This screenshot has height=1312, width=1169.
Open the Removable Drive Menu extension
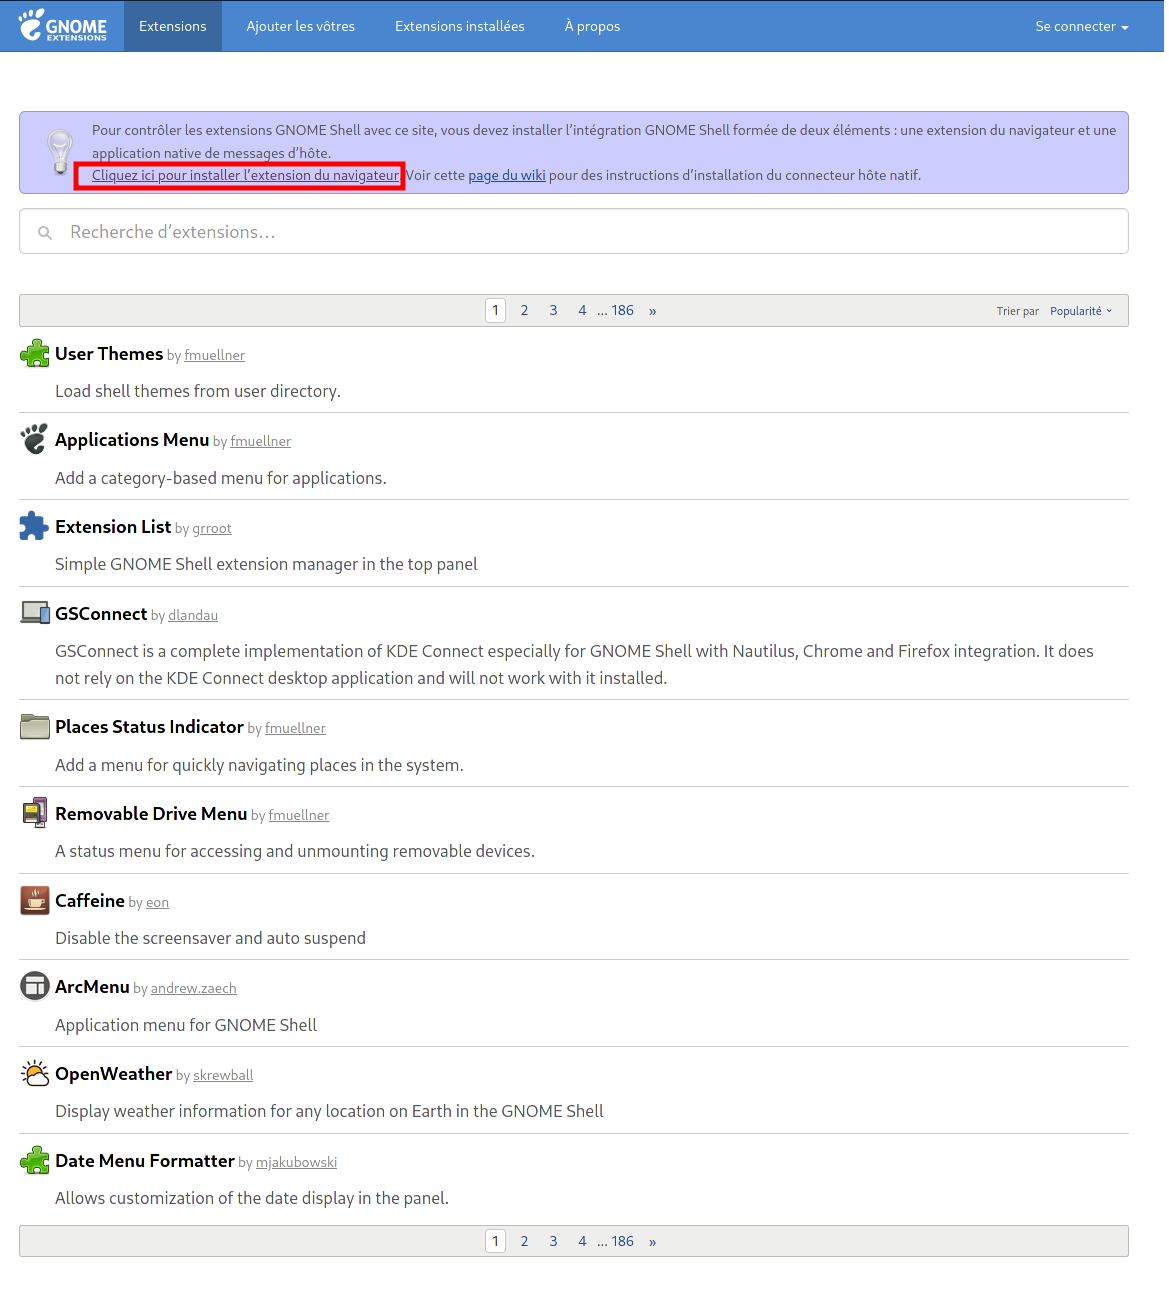click(151, 814)
